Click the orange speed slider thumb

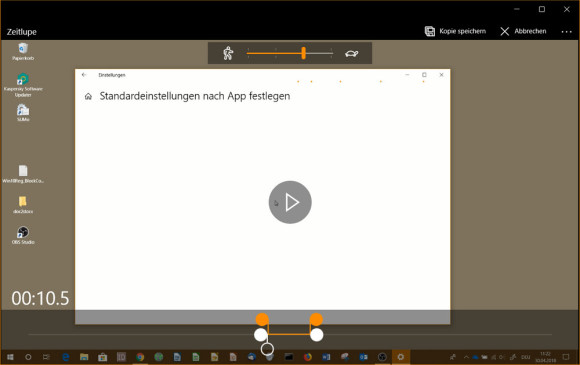pos(303,53)
